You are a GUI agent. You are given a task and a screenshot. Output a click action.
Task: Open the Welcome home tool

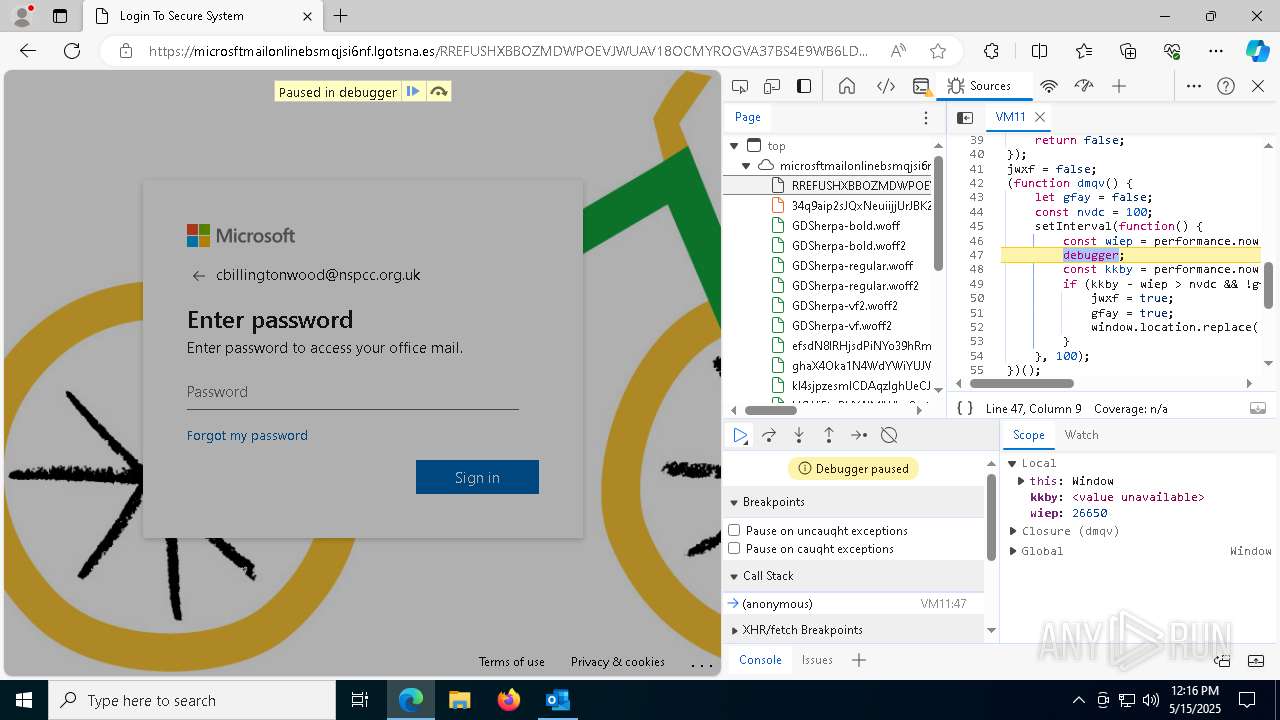[x=847, y=86]
